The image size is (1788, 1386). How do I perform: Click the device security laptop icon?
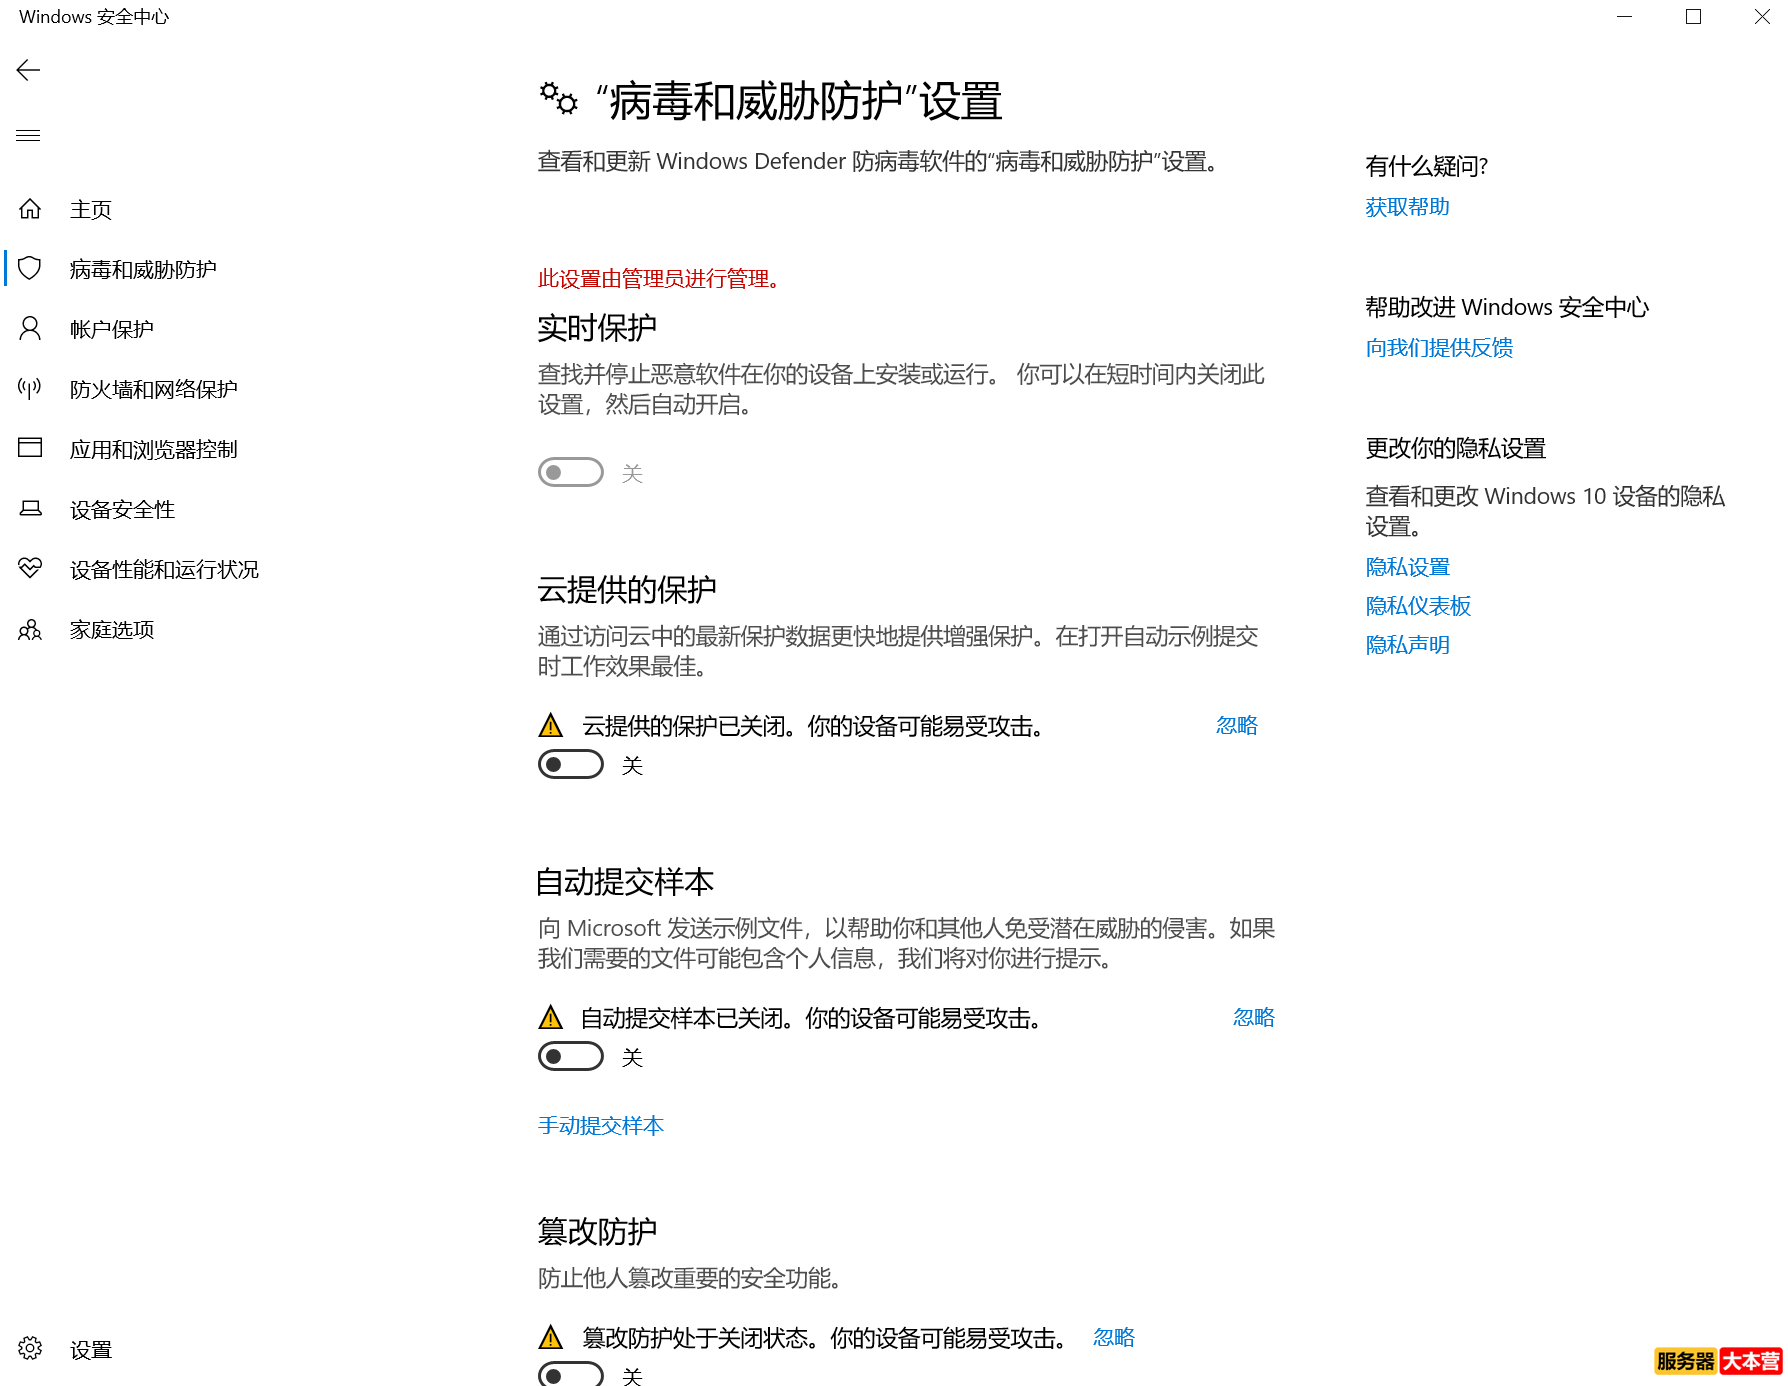[30, 509]
